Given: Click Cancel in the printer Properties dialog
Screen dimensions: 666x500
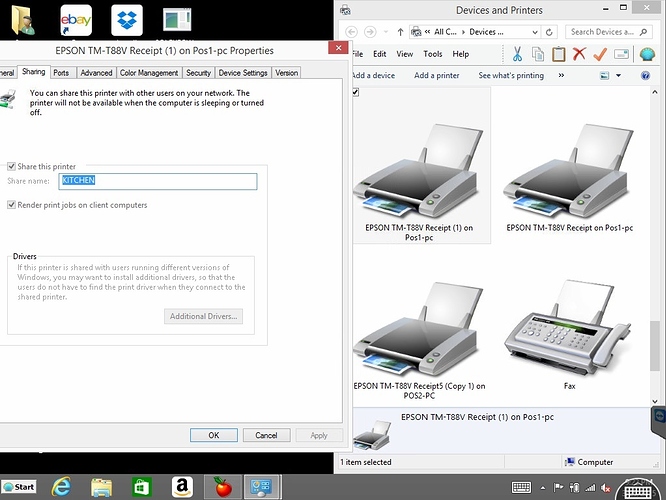Looking at the screenshot, I should pos(266,435).
